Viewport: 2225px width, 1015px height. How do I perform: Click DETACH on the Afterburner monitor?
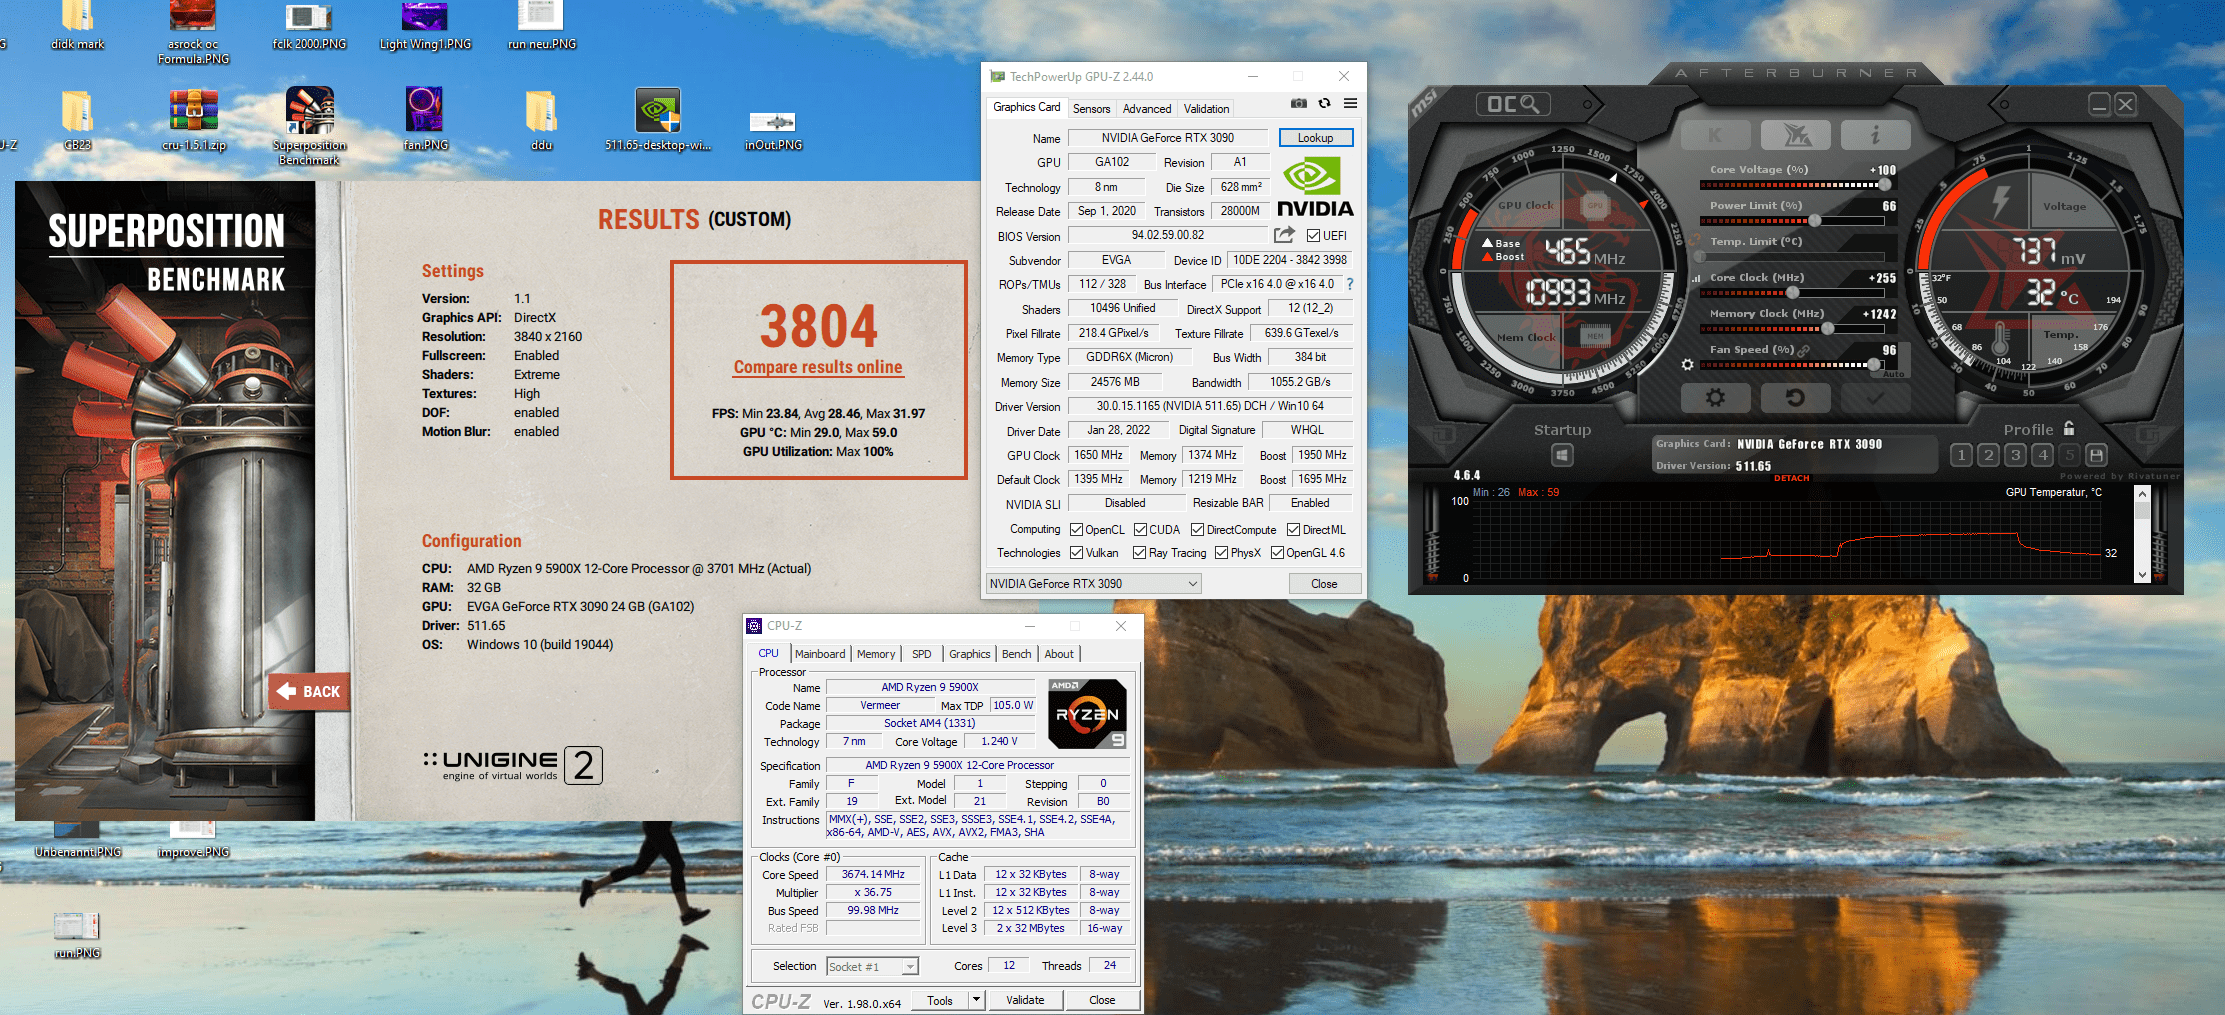[x=1792, y=478]
